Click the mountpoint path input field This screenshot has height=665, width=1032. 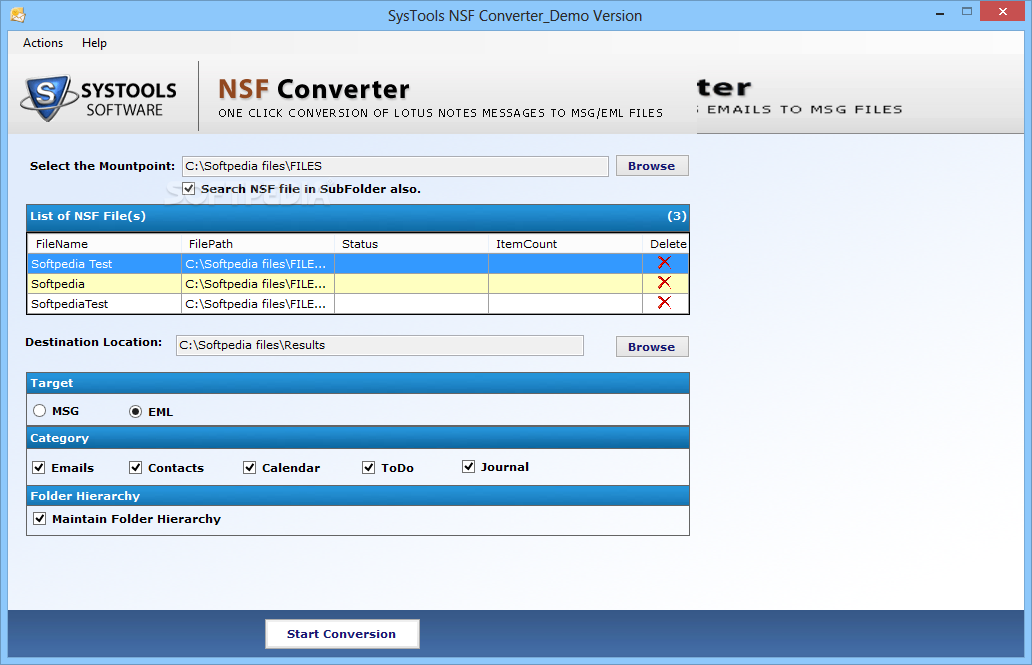(395, 166)
